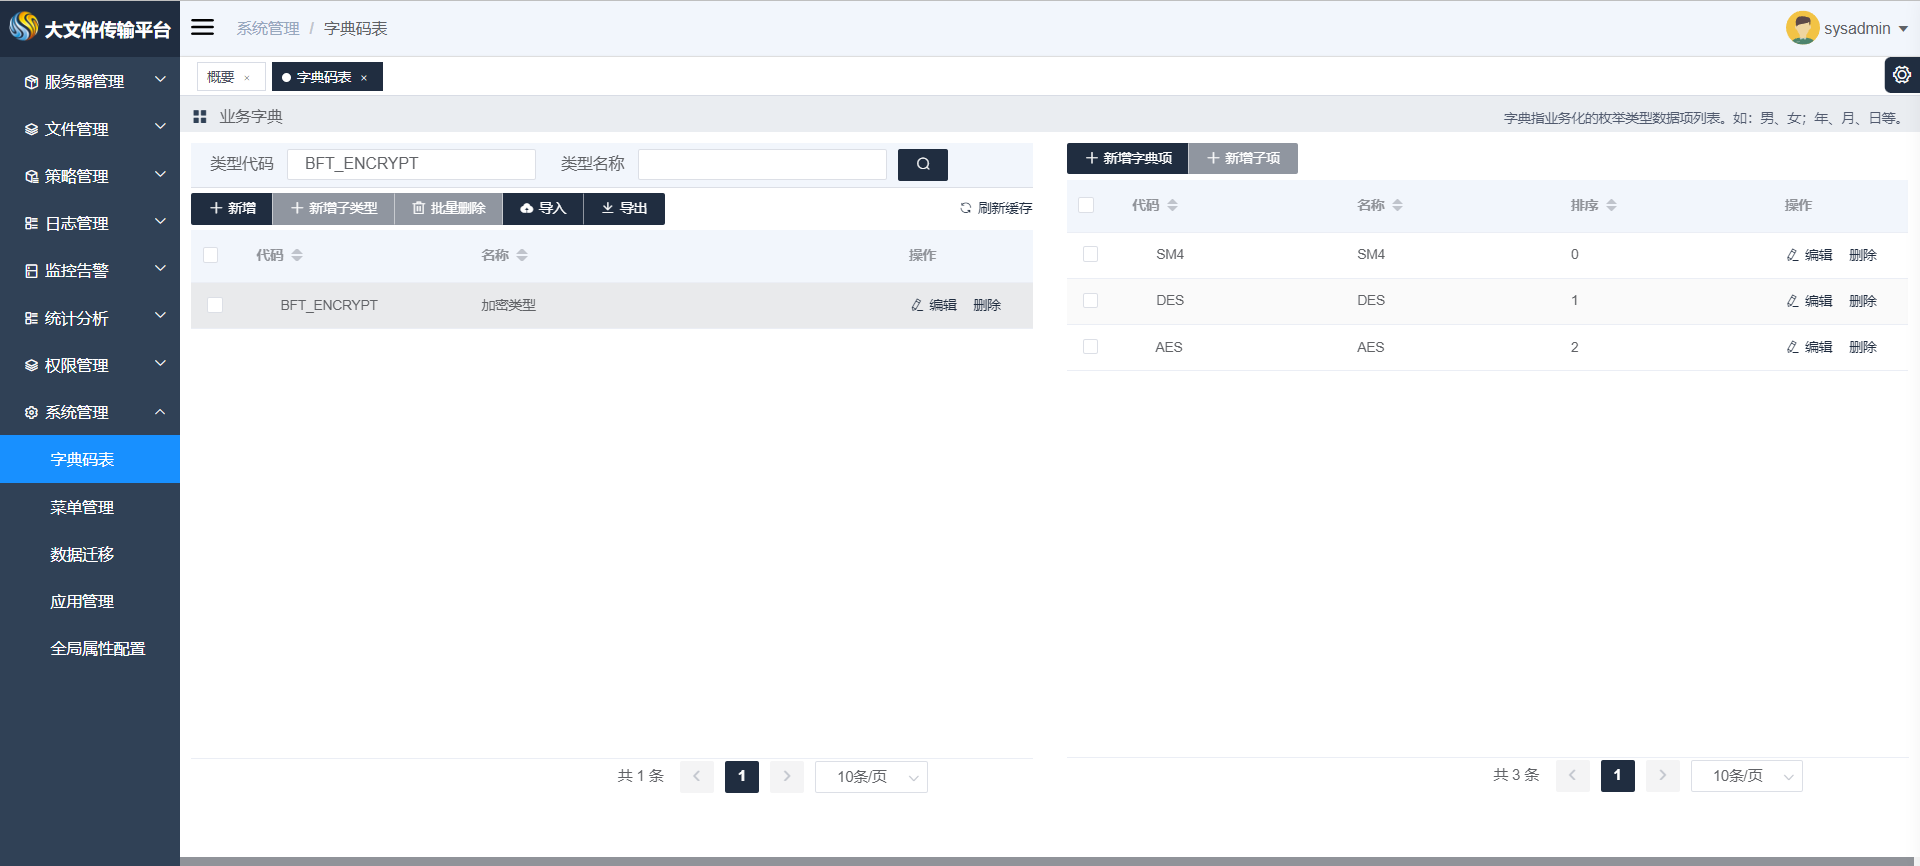This screenshot has height=866, width=1920.
Task: Tick the DES item checkbox
Action: [x=1090, y=301]
